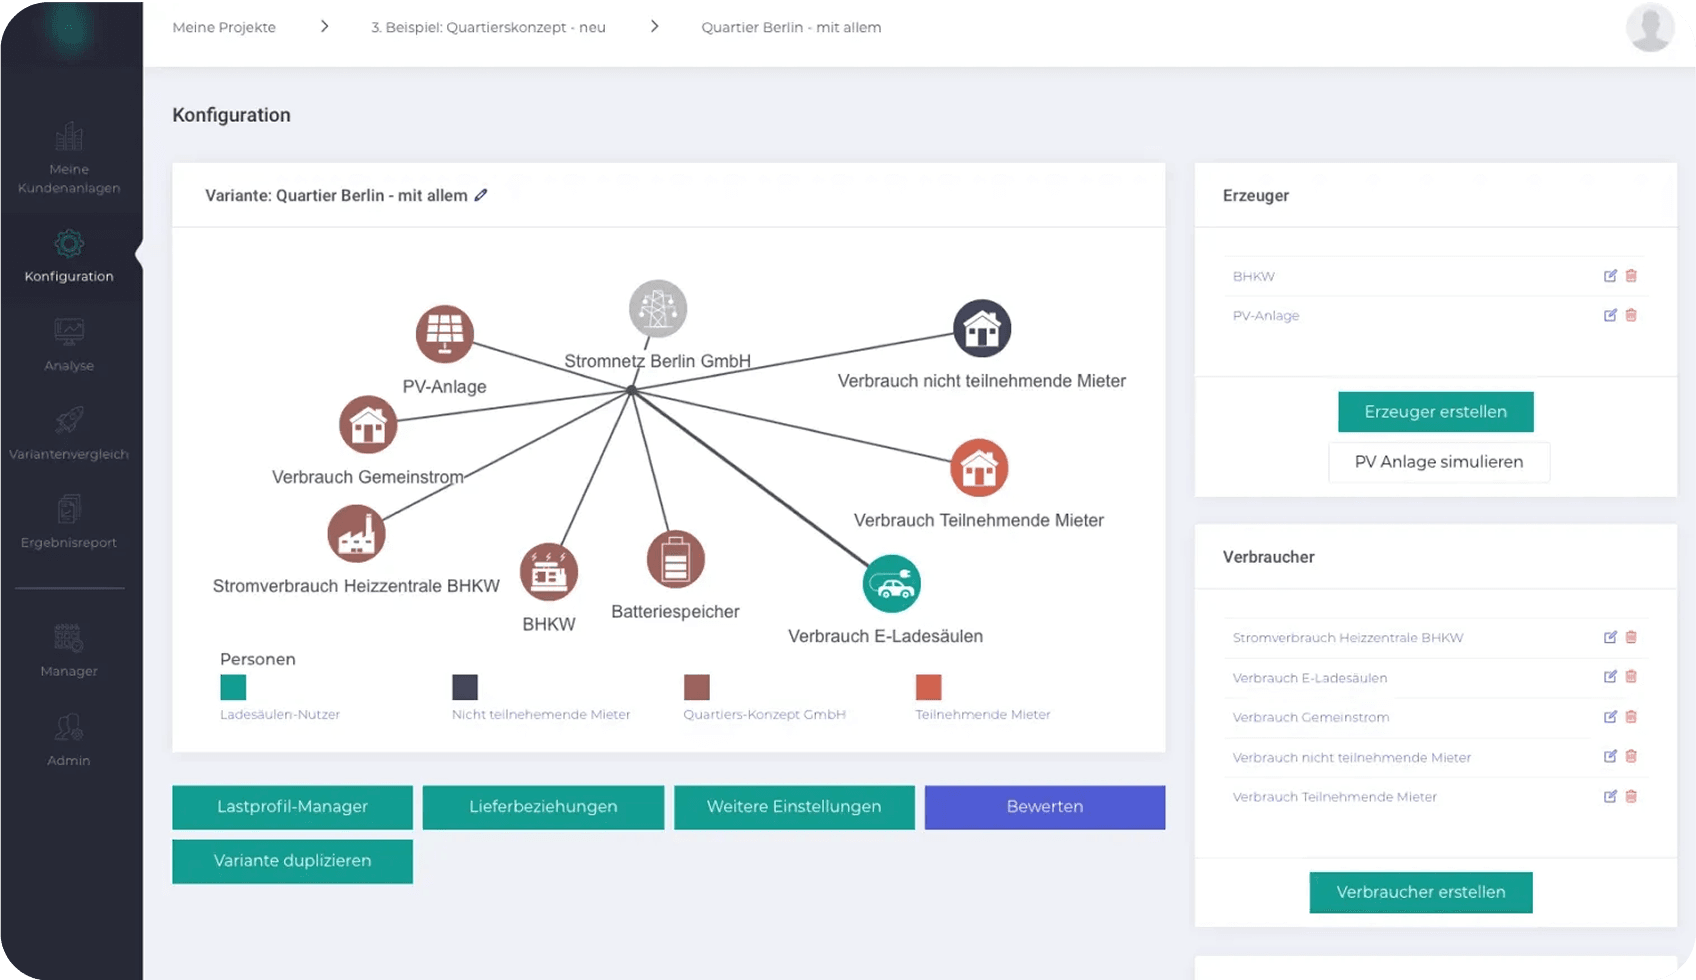Click the teal Ladesäulen-Nutzer legend swatch
1696x980 pixels.
(x=233, y=687)
